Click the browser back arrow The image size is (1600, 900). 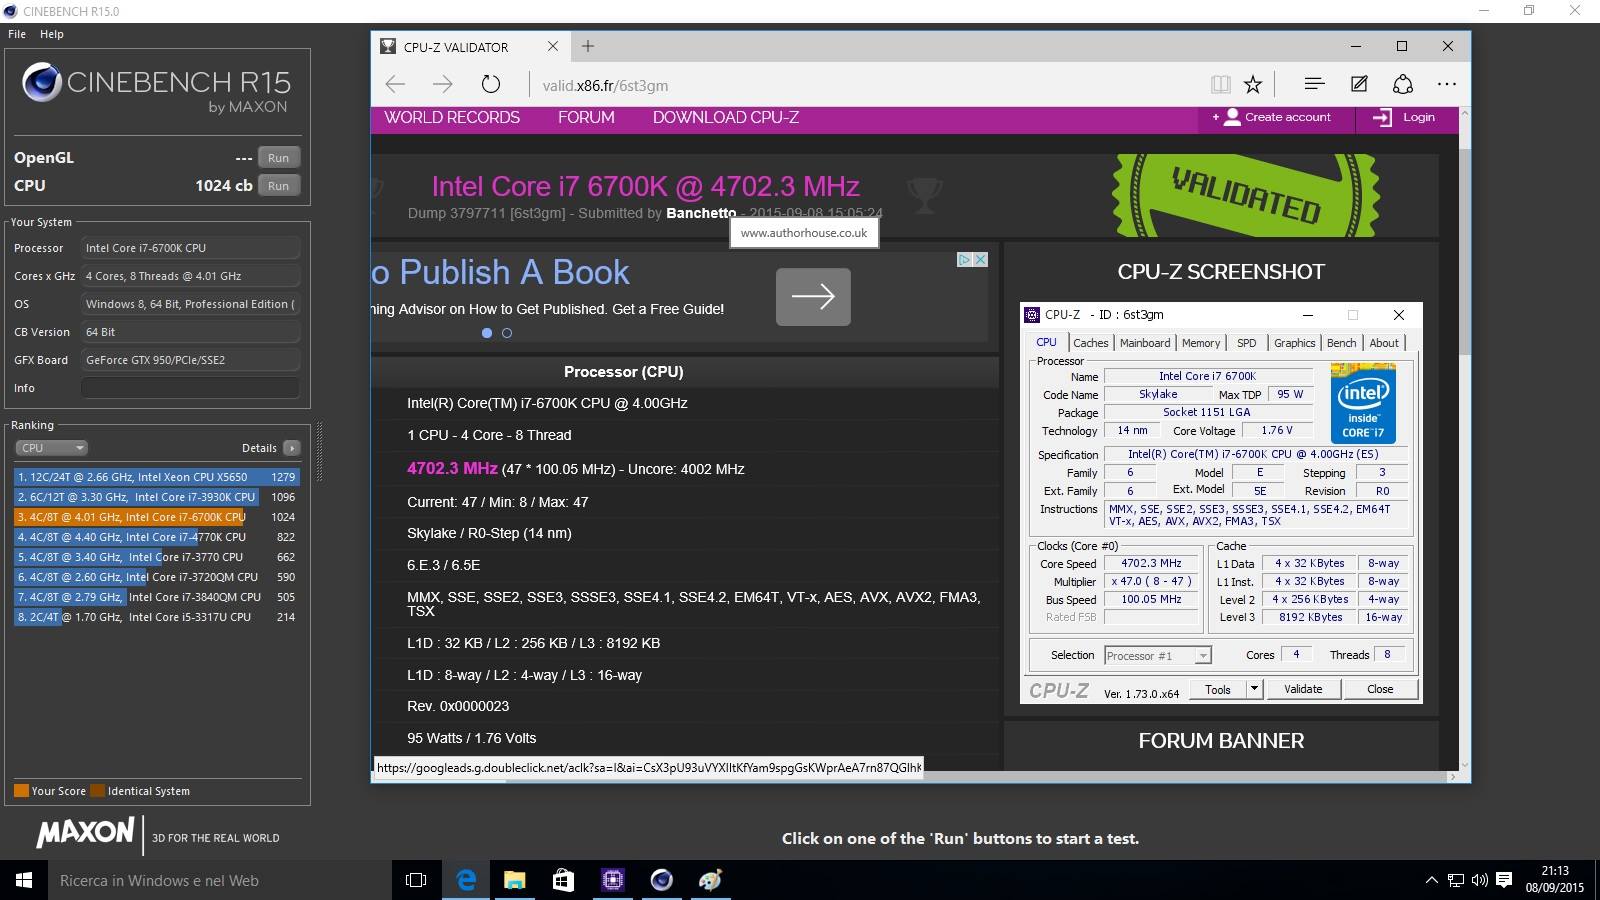[395, 85]
